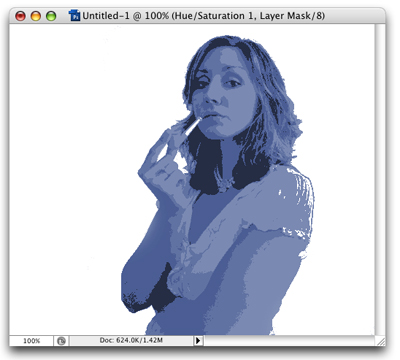Click the 100% zoom level field
Screen dimensions: 400x360
point(31,341)
